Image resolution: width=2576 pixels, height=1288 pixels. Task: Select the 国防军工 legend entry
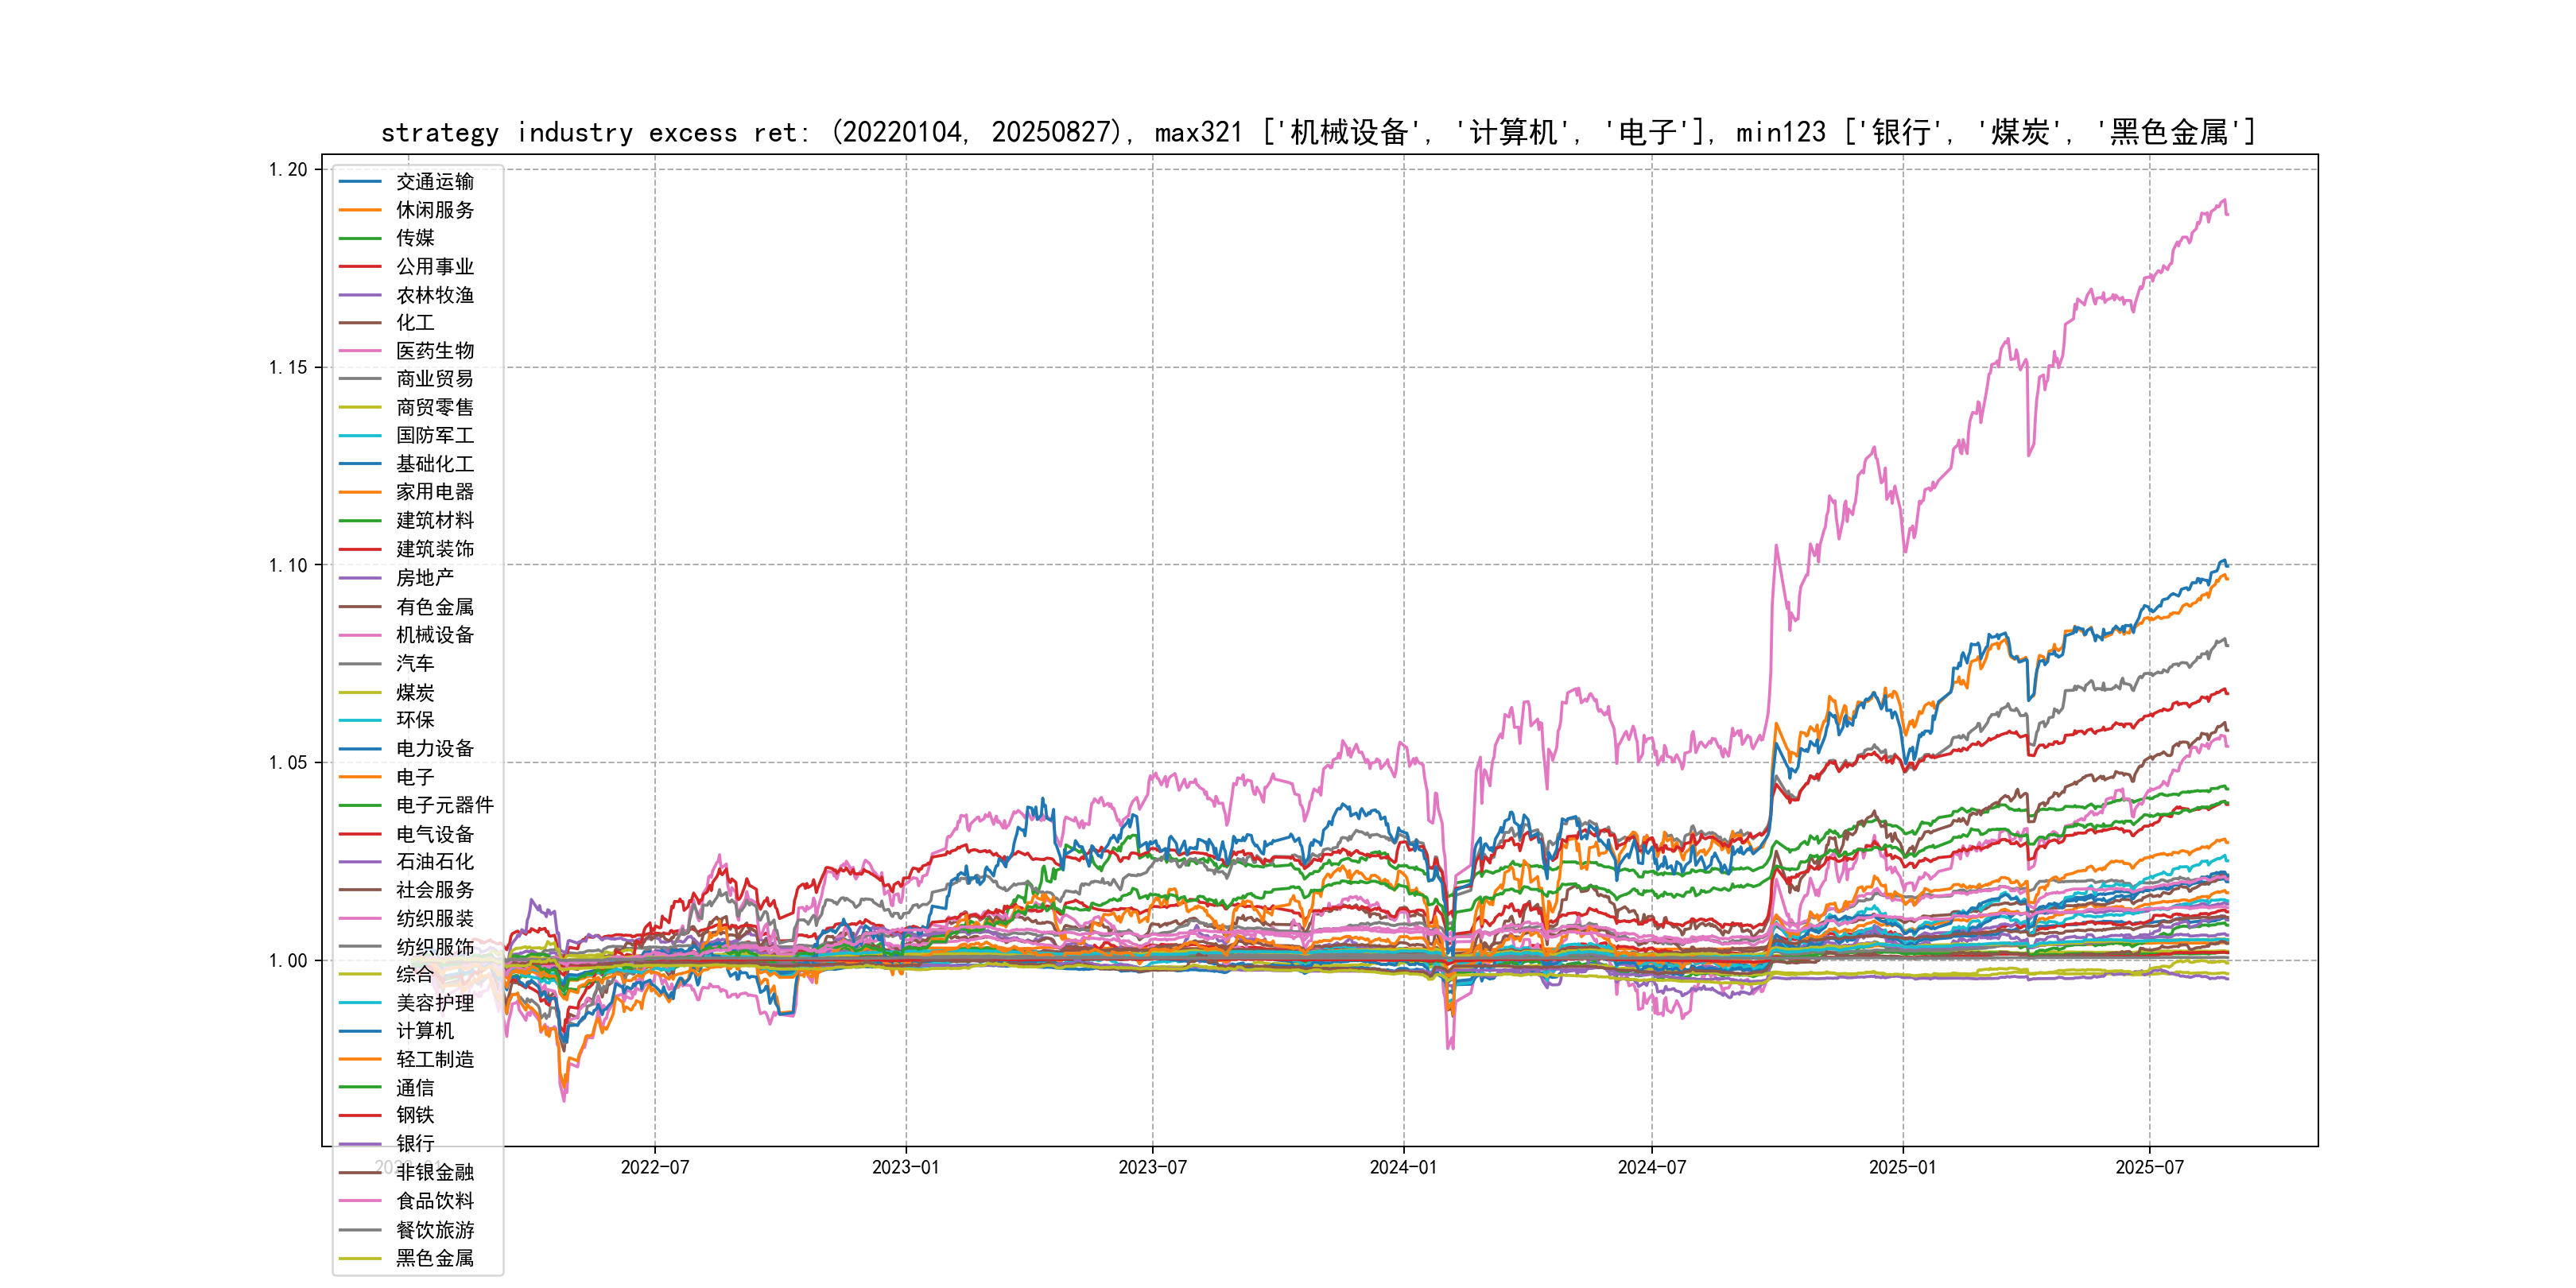434,435
